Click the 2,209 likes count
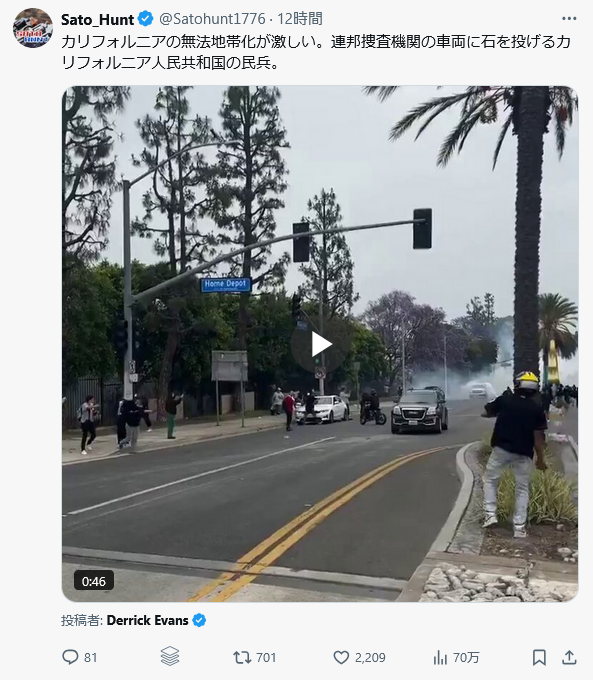The image size is (593, 680). point(370,658)
